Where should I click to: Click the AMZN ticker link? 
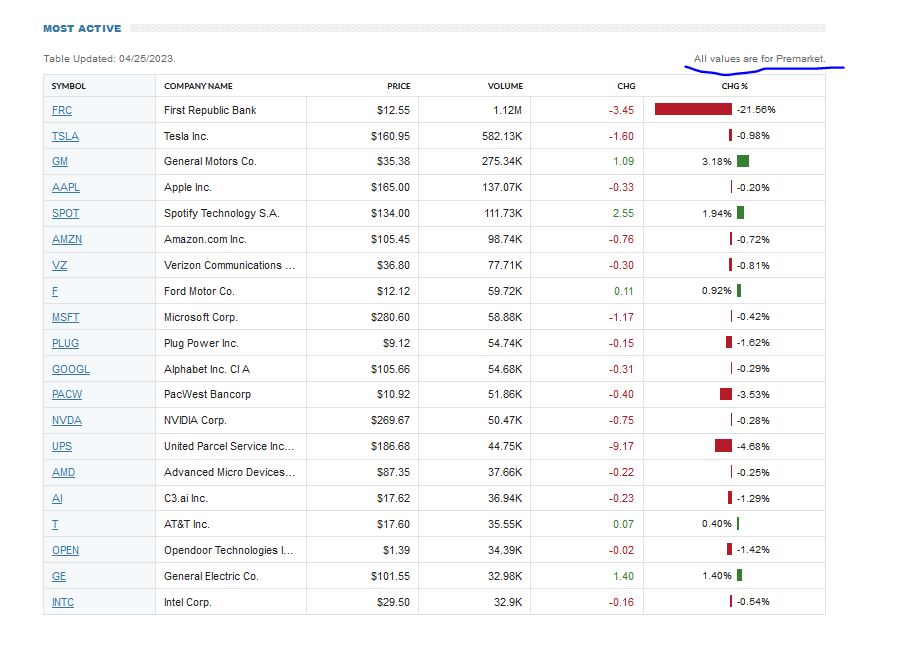[x=67, y=240]
